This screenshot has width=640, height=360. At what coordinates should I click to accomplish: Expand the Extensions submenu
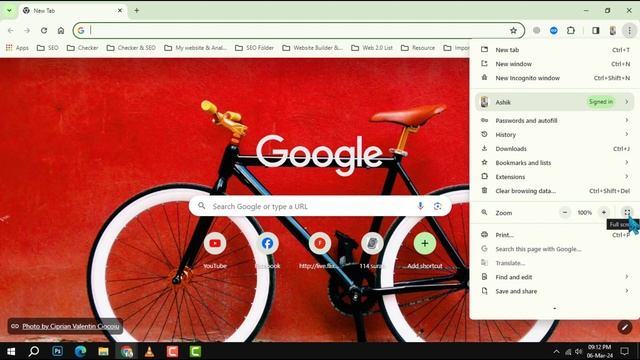pyautogui.click(x=555, y=177)
